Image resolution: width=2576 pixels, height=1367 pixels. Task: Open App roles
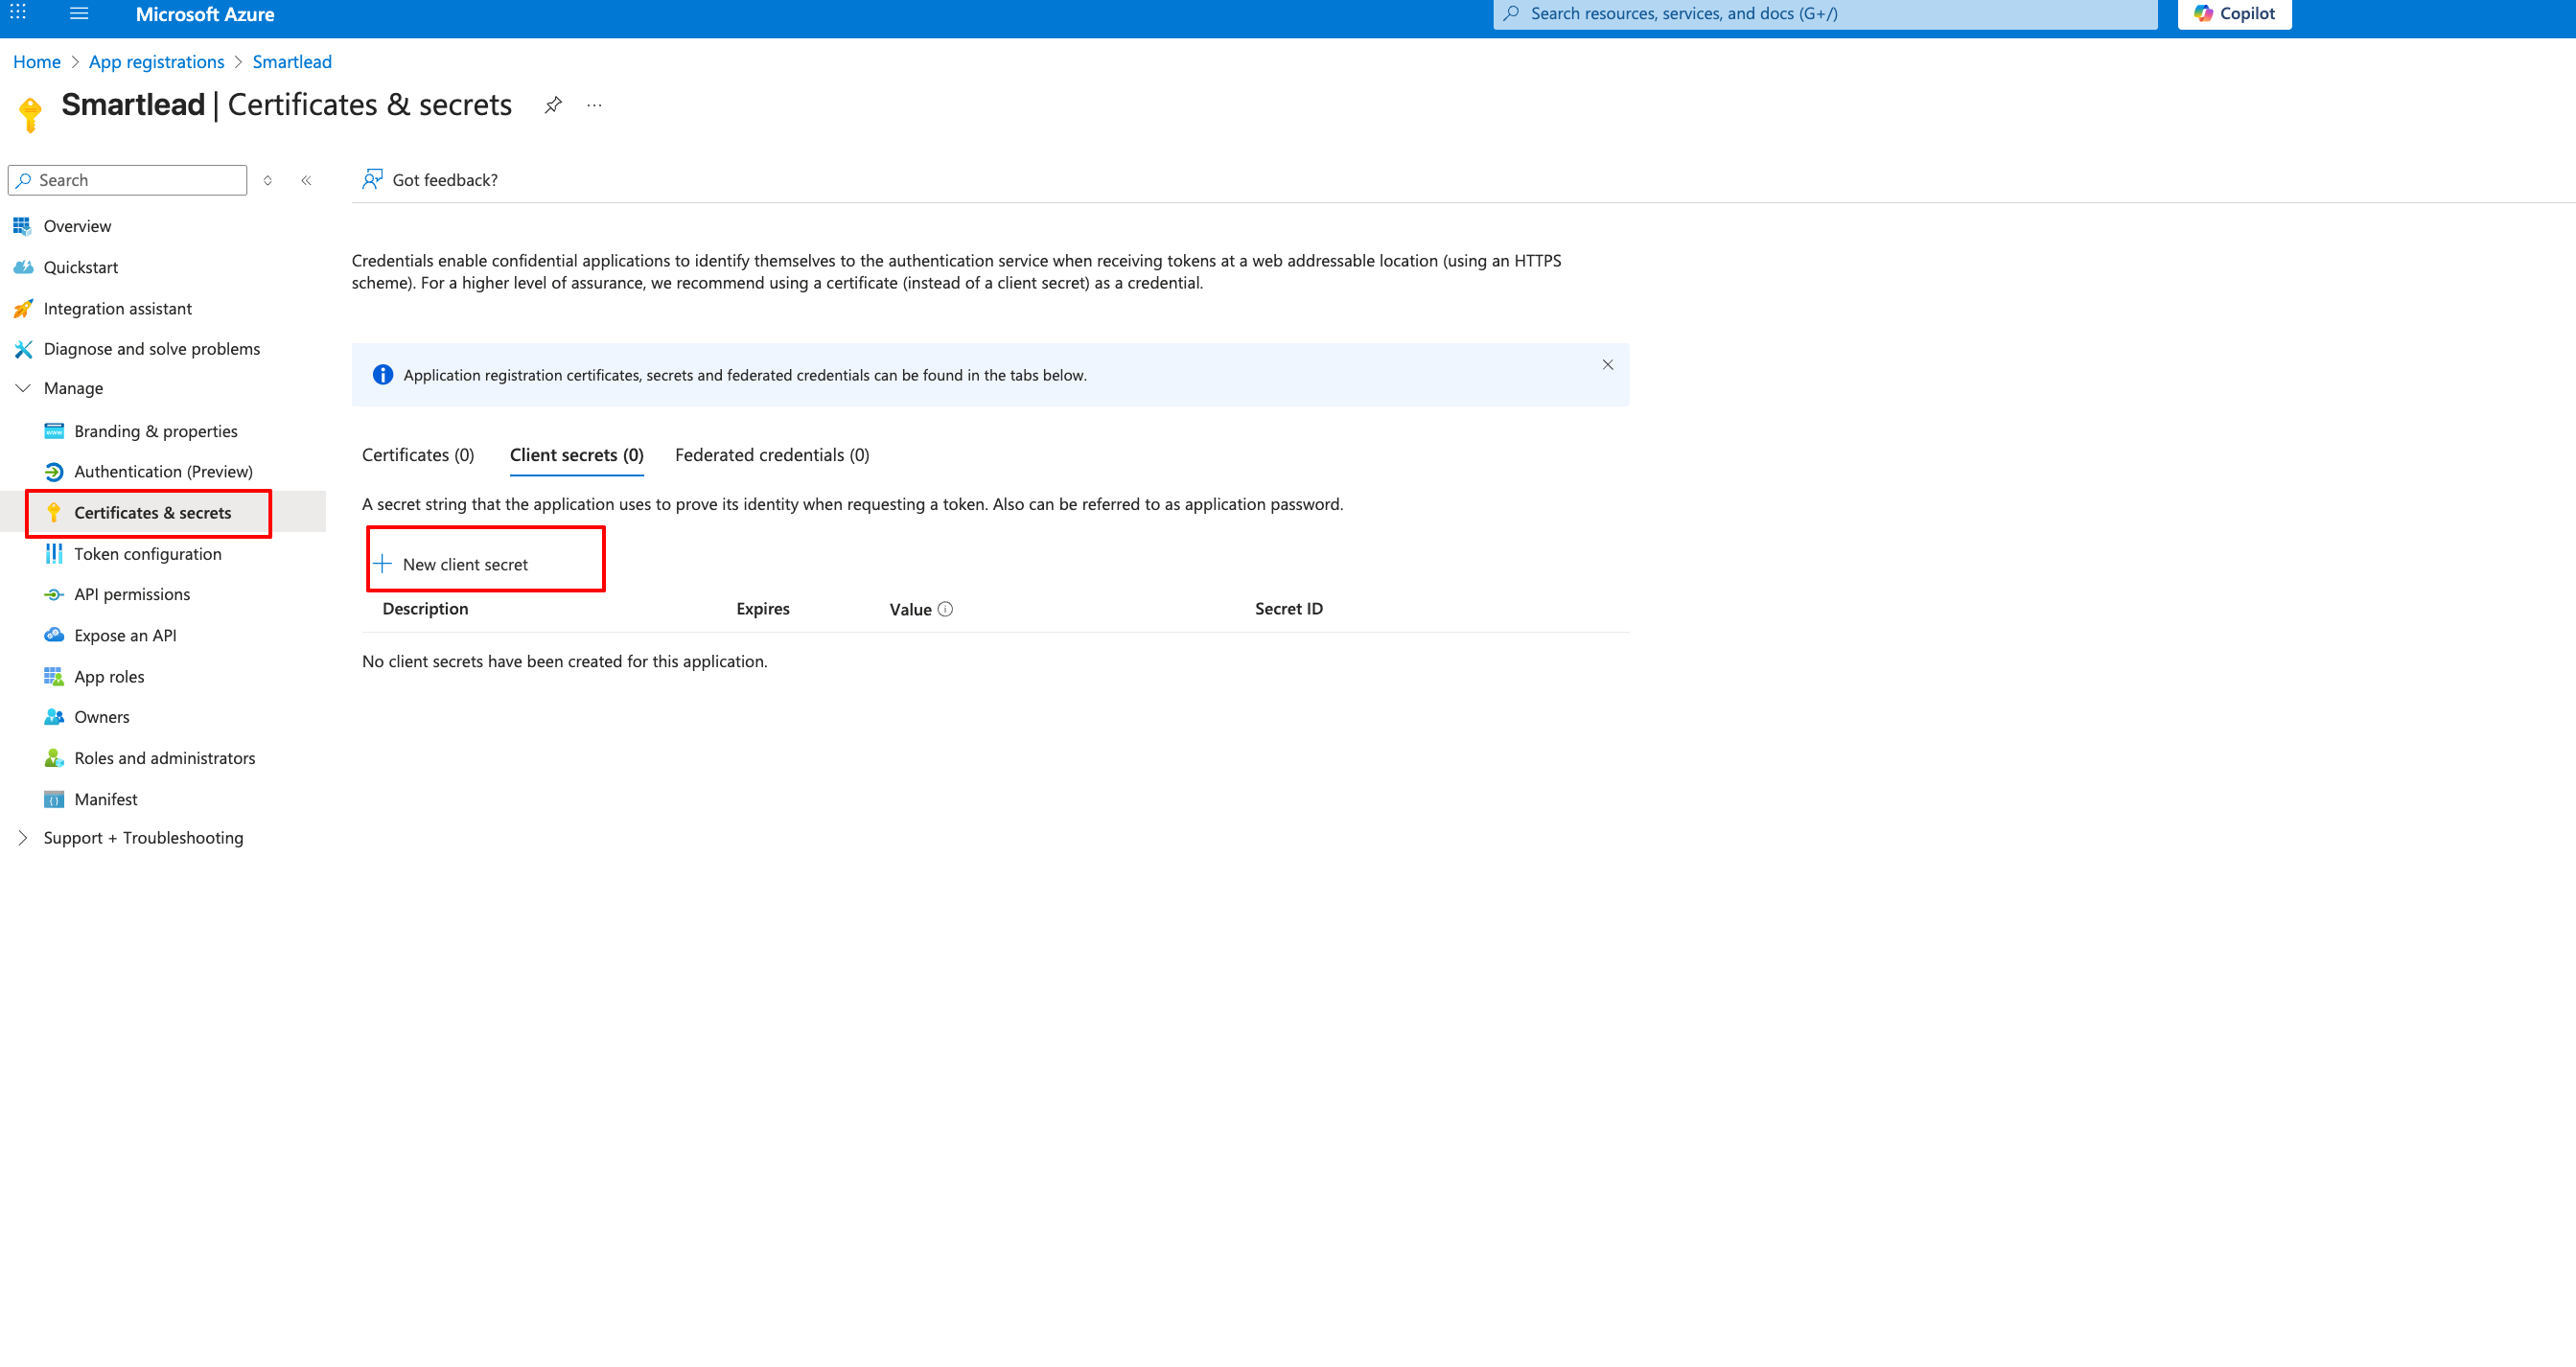(x=109, y=677)
